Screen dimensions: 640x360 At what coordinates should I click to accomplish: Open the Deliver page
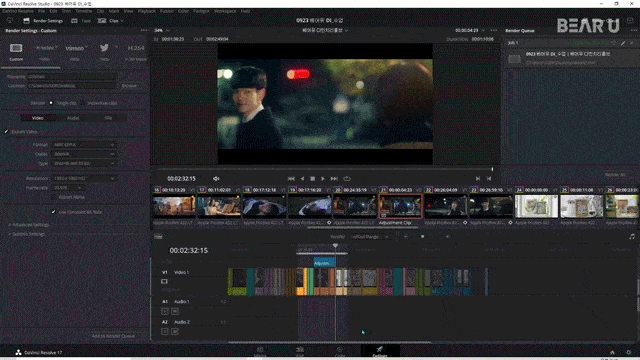[x=380, y=351]
